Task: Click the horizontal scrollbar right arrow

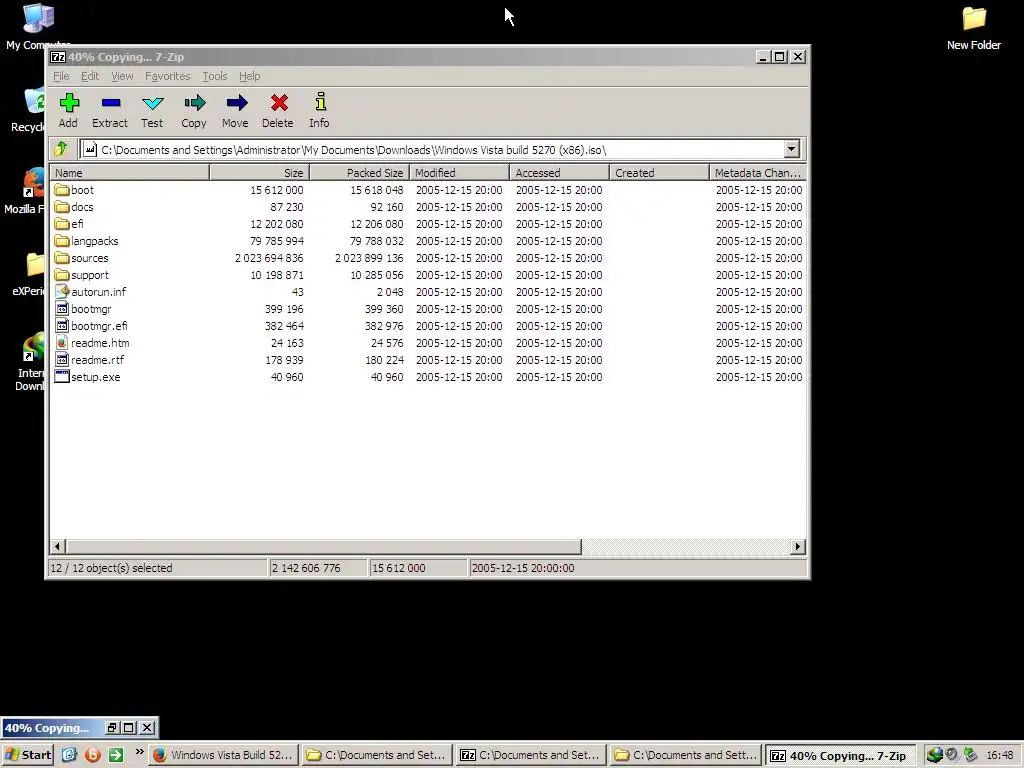Action: click(x=797, y=547)
